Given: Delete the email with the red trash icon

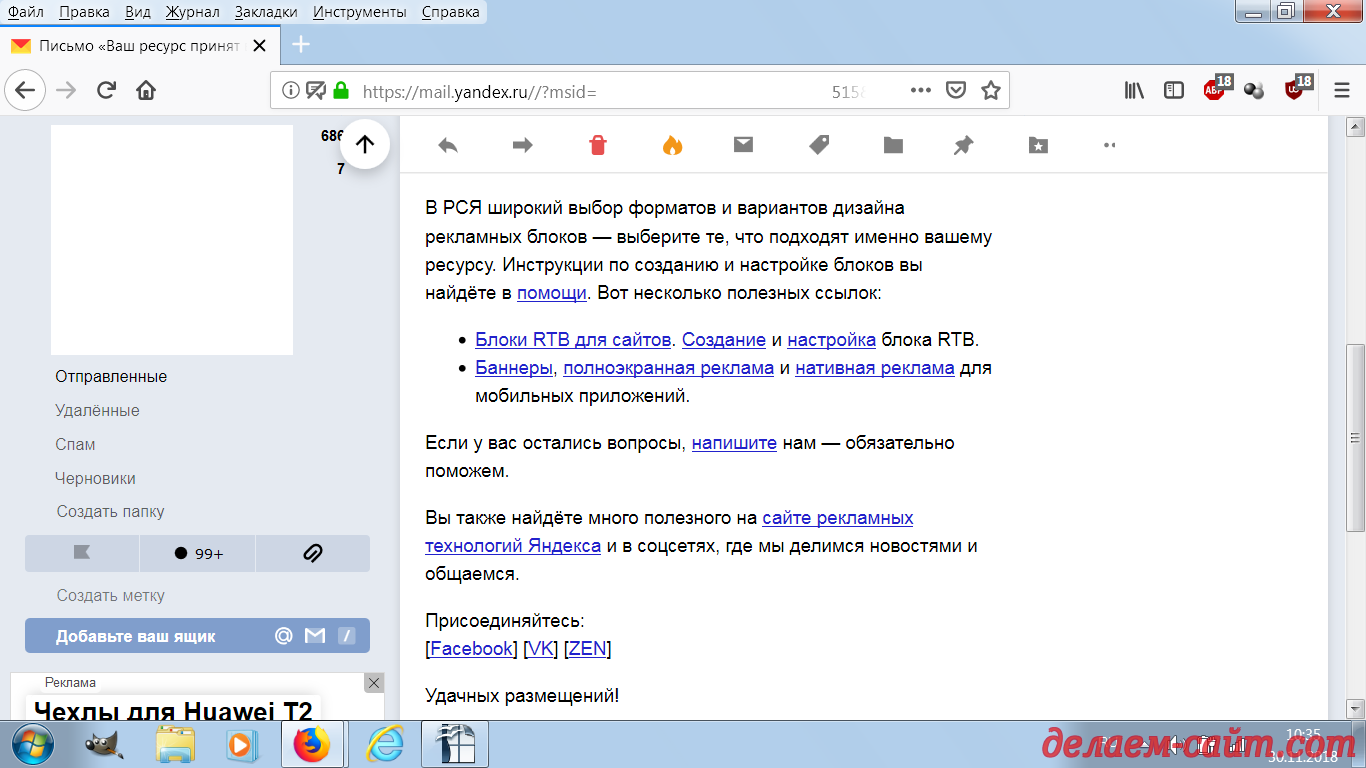Looking at the screenshot, I should click(x=597, y=145).
